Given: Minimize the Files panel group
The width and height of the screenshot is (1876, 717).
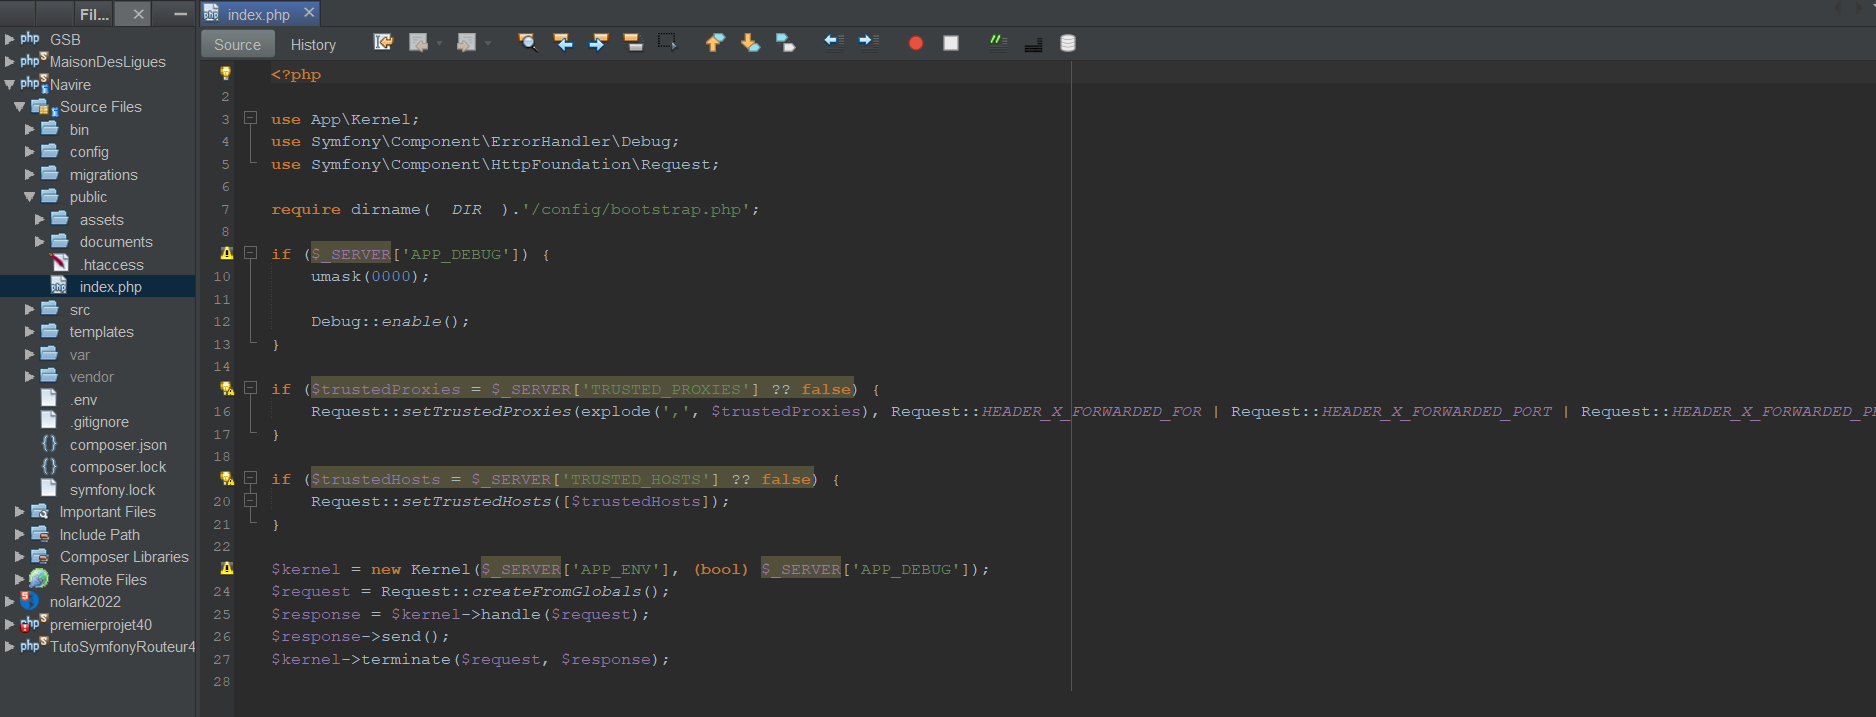Looking at the screenshot, I should pyautogui.click(x=180, y=14).
